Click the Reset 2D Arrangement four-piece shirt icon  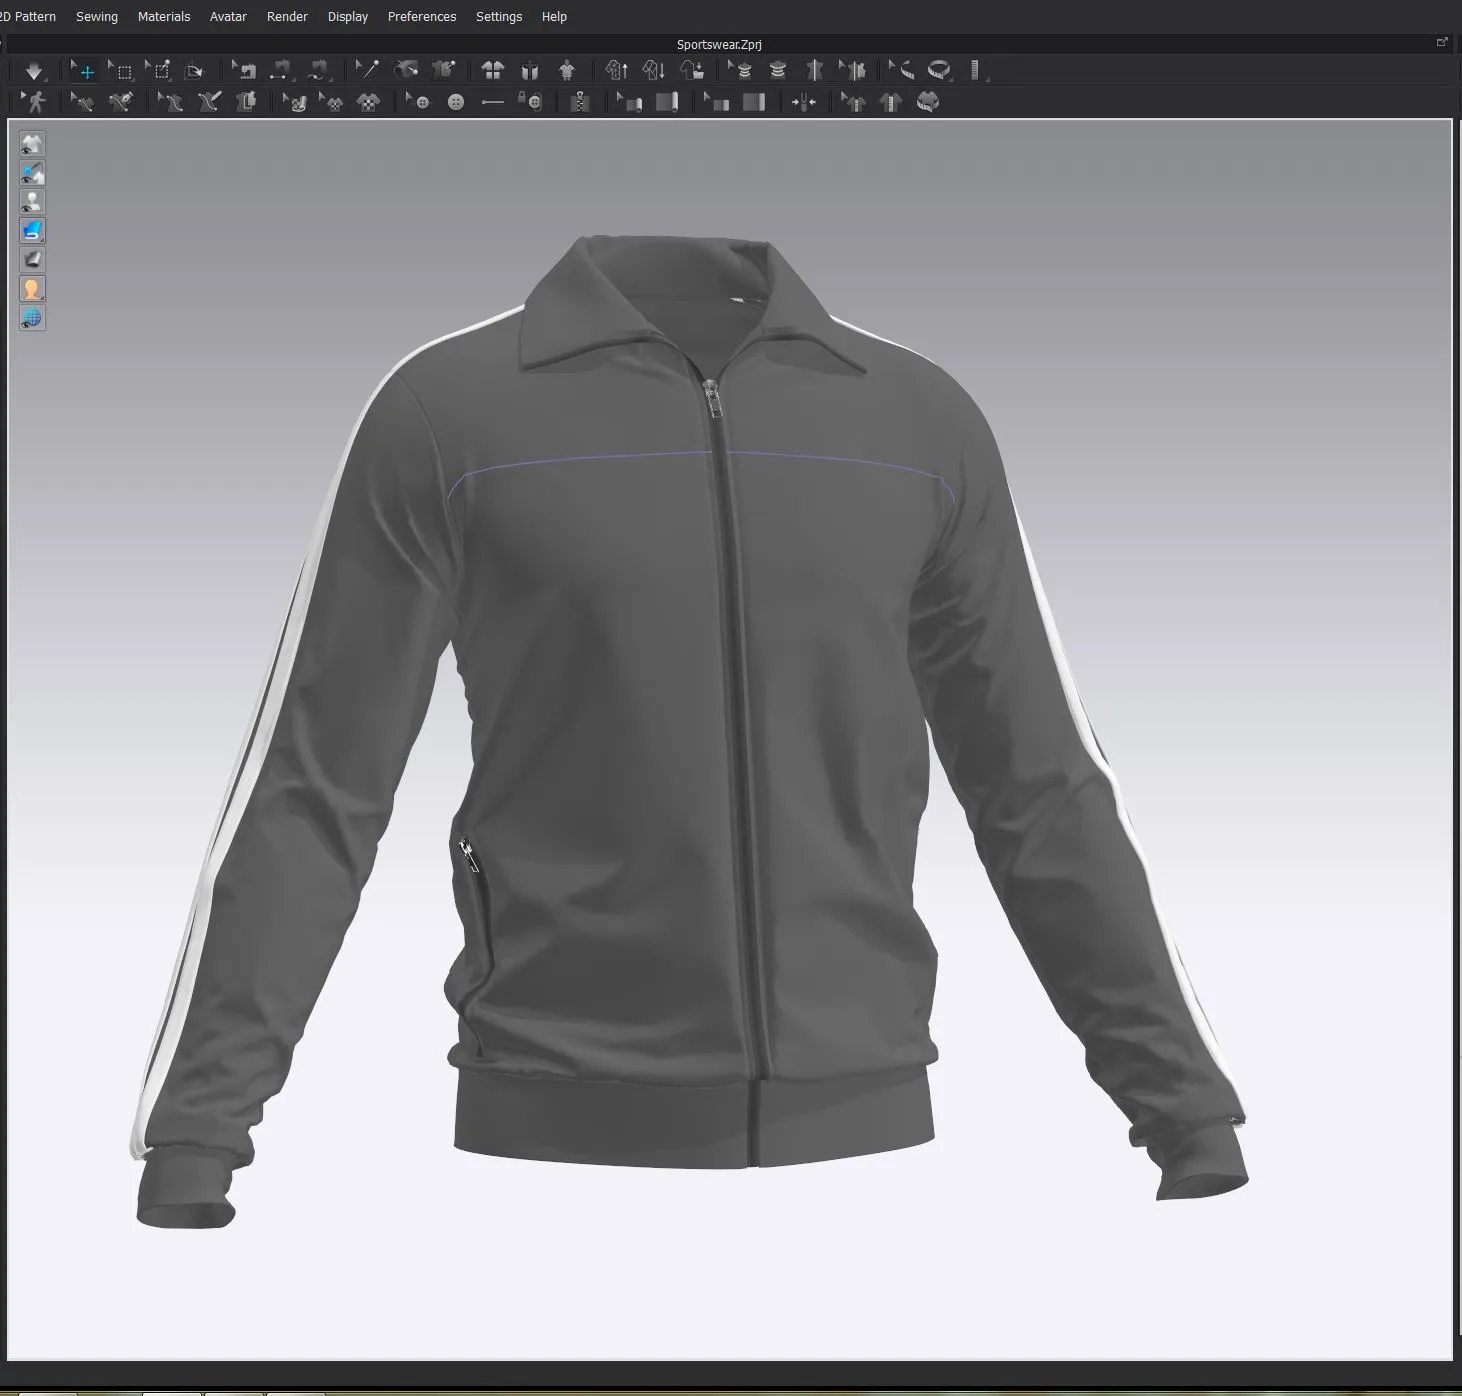493,70
